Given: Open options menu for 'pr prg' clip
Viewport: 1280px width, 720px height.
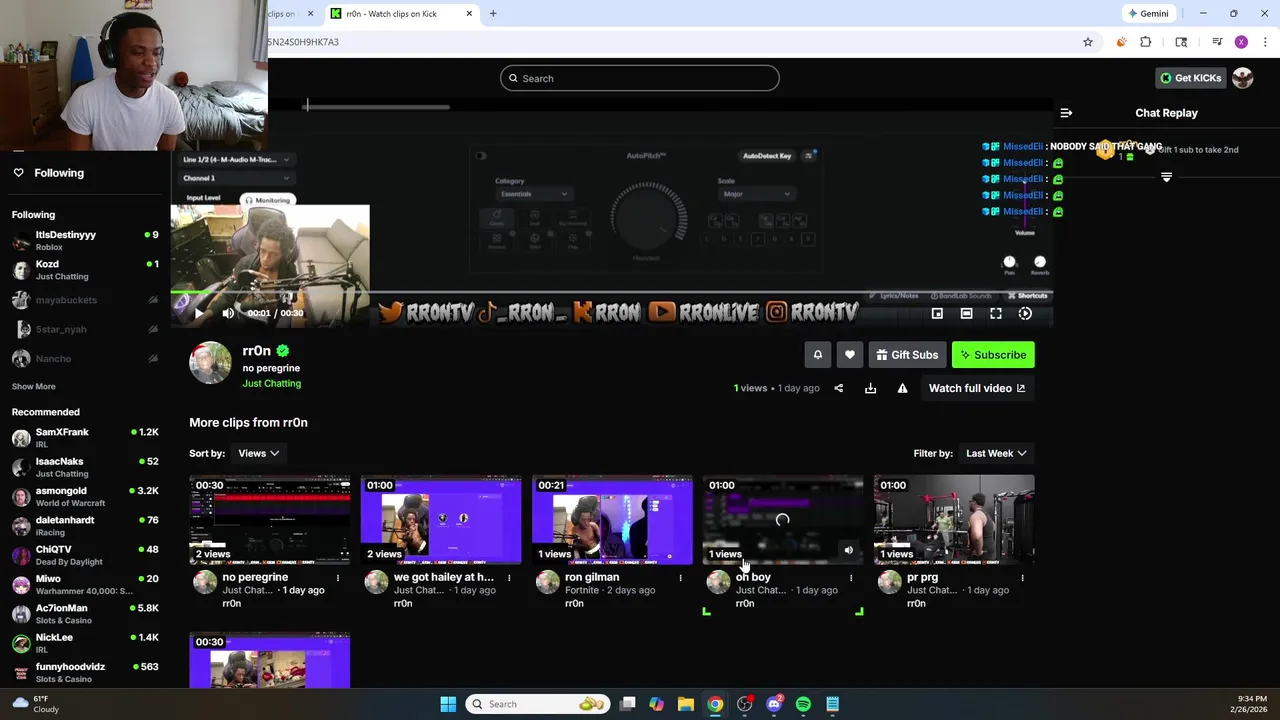Looking at the screenshot, I should point(1022,578).
